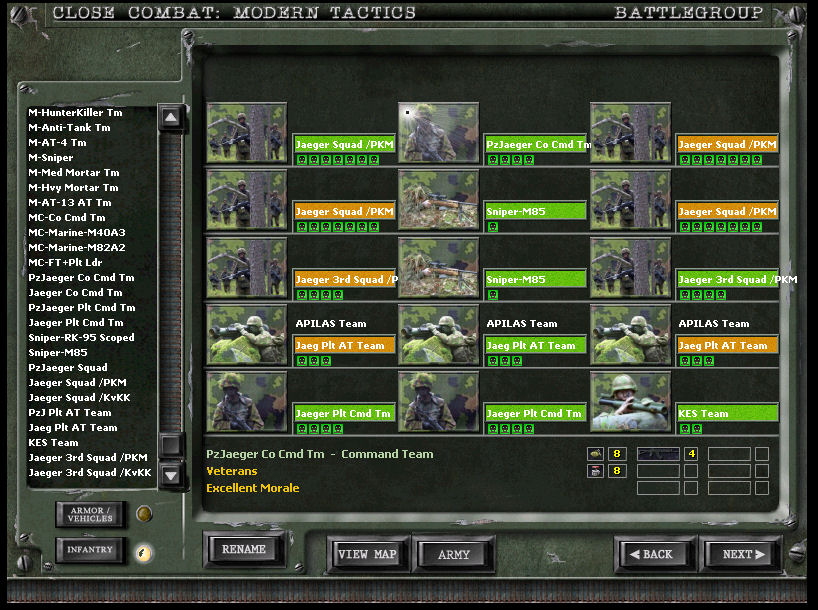Click the Excellent Morale text
The height and width of the screenshot is (610, 818).
pos(252,488)
